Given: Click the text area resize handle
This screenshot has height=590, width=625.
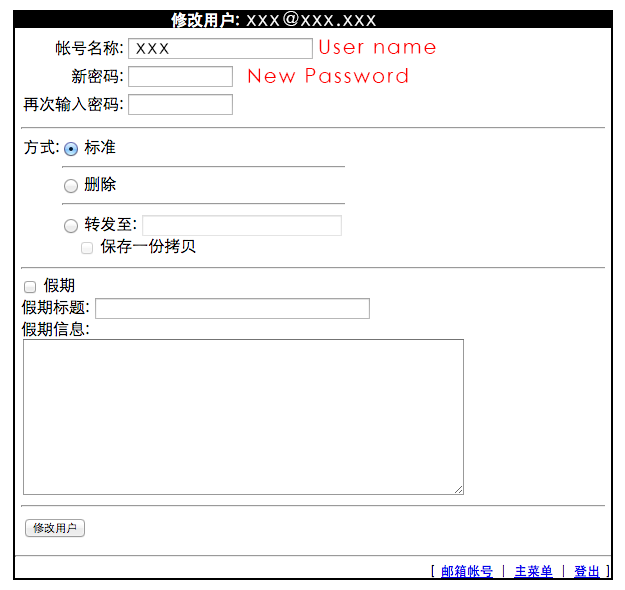Looking at the screenshot, I should click(459, 489).
